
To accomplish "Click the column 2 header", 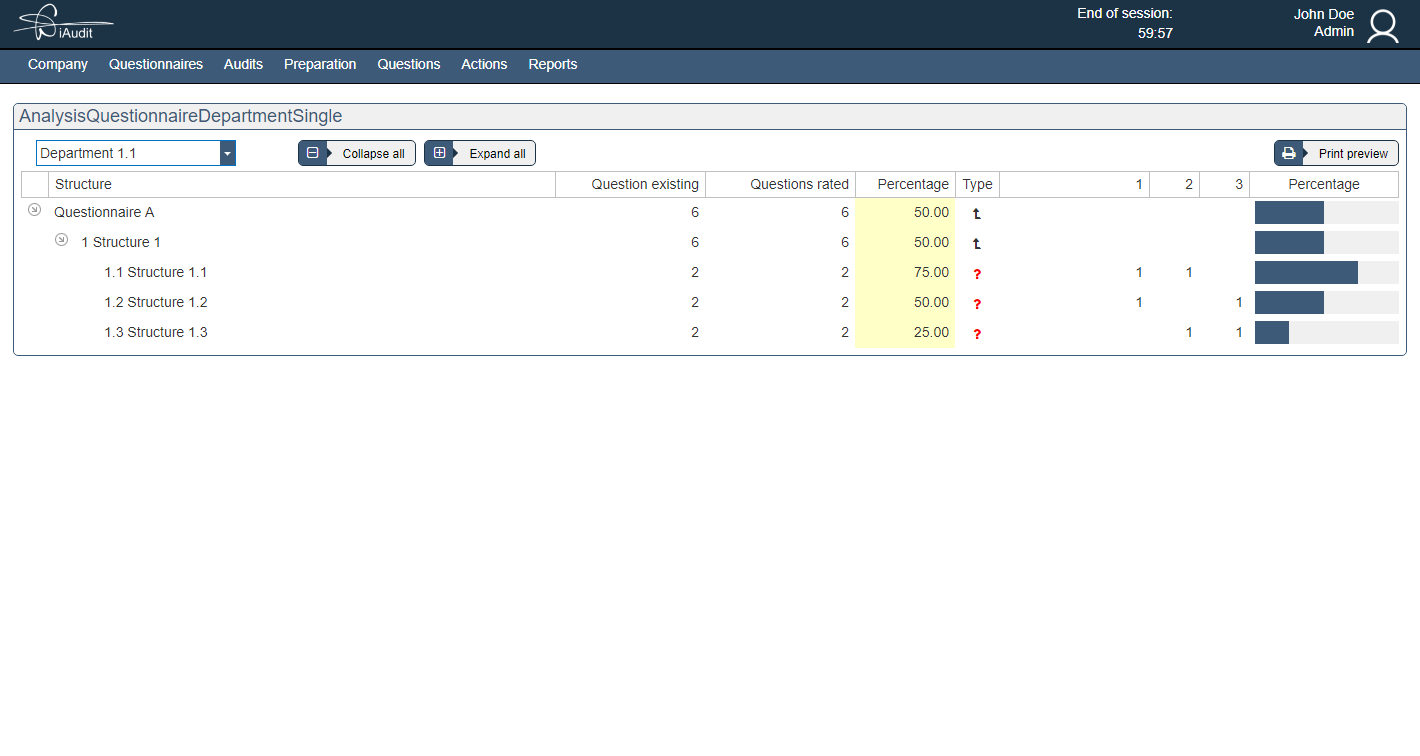I will tap(1175, 184).
